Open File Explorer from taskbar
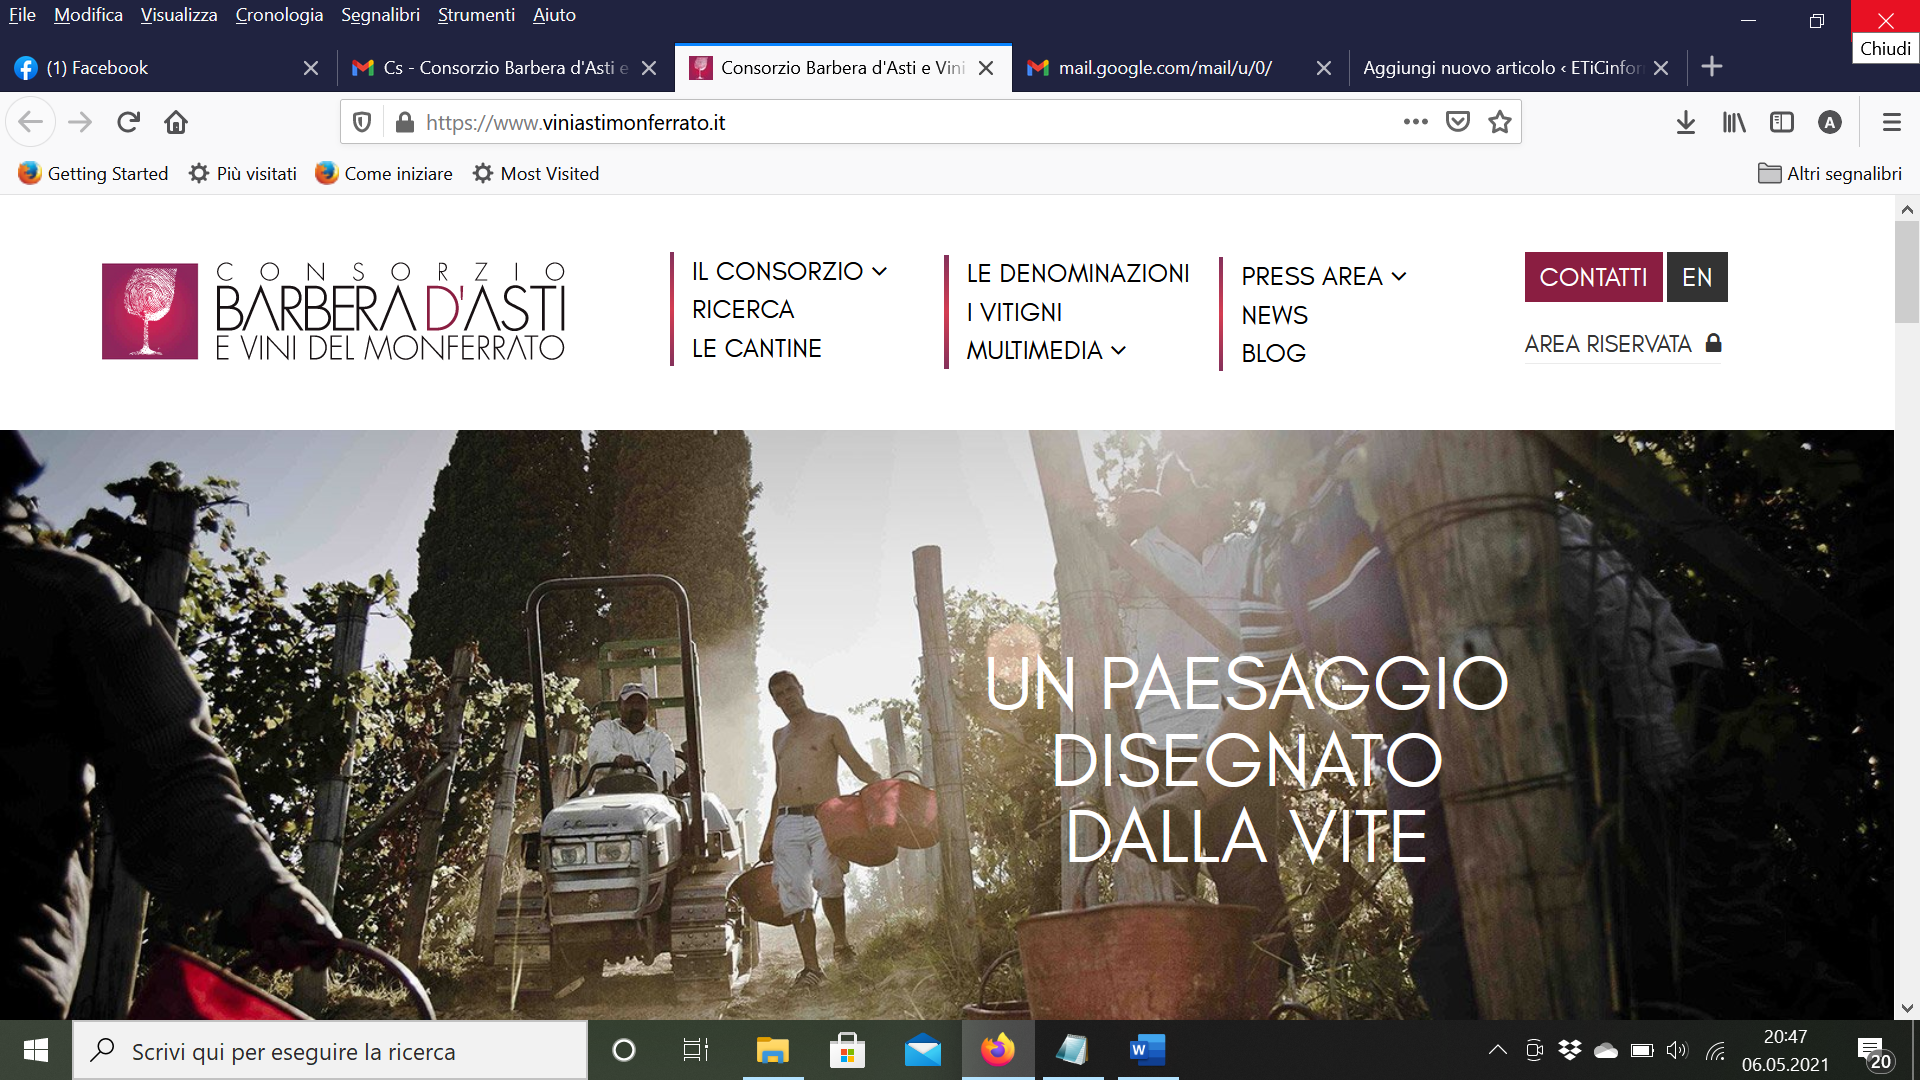 click(772, 1050)
